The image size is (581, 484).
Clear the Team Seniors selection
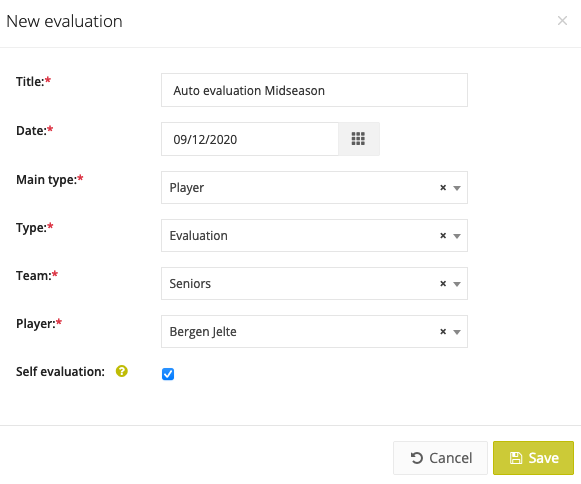click(443, 284)
